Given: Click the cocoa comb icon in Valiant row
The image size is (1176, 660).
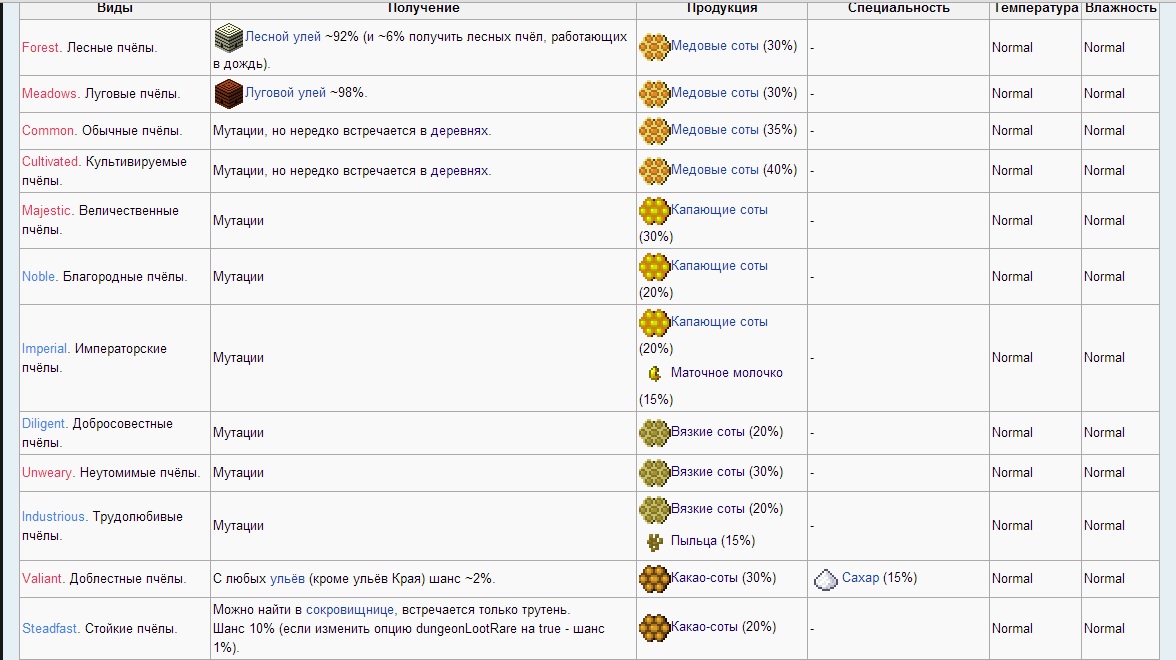Looking at the screenshot, I should (654, 578).
